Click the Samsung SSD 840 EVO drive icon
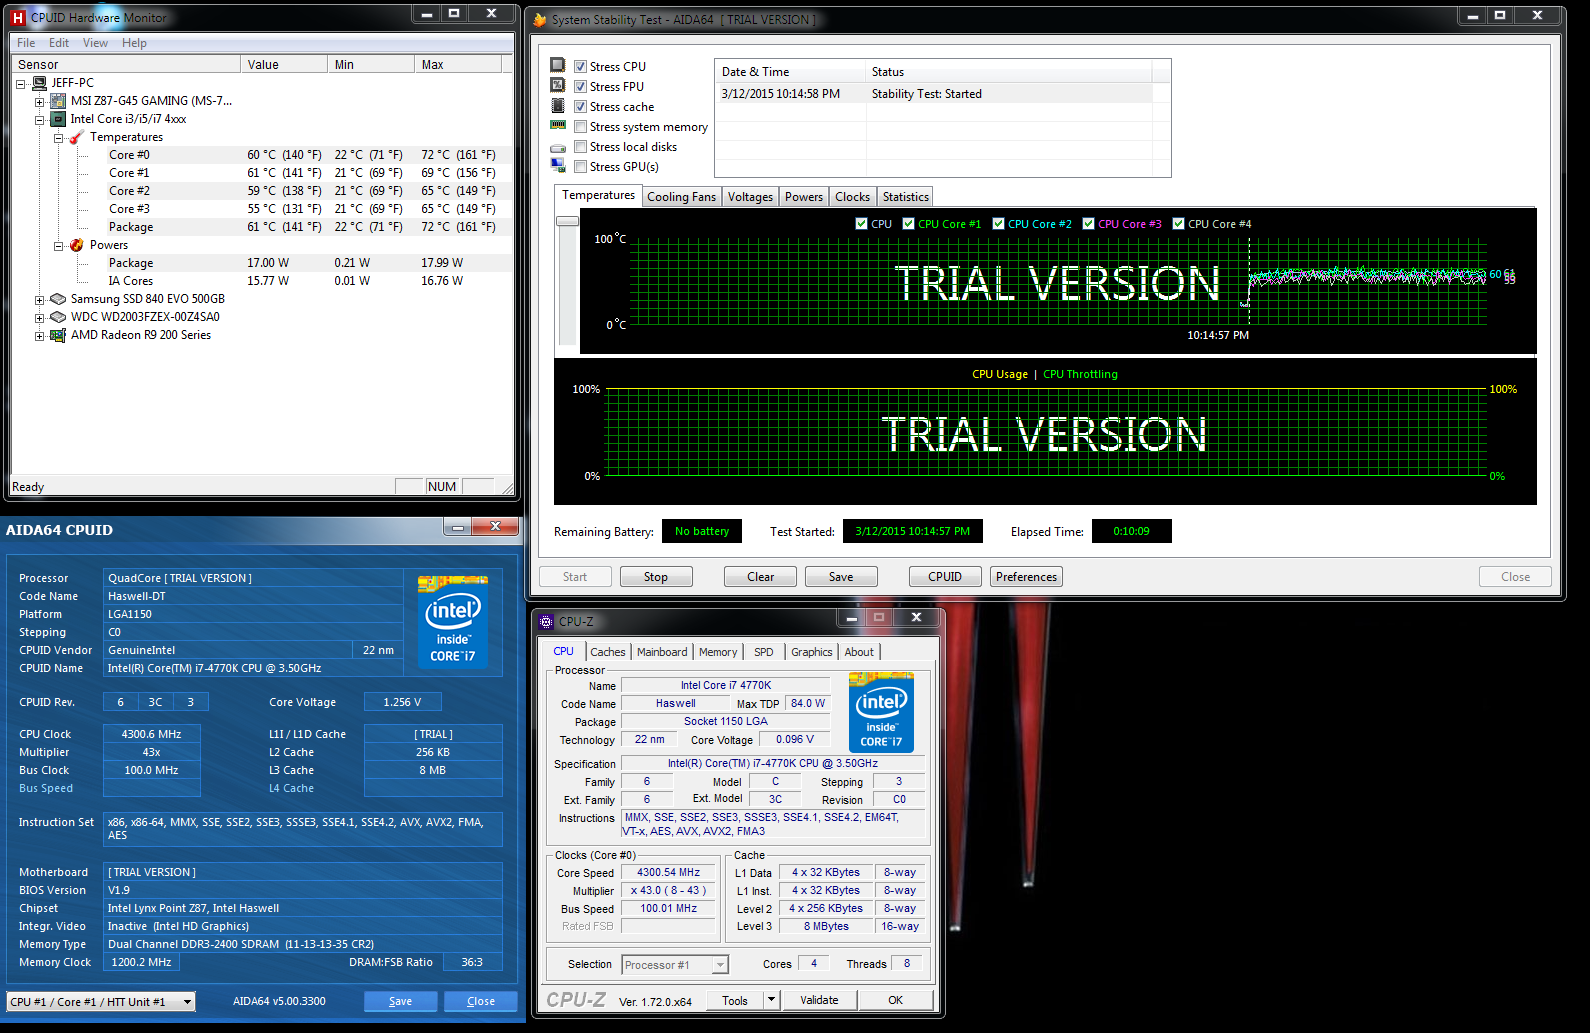The height and width of the screenshot is (1033, 1590). [x=58, y=299]
